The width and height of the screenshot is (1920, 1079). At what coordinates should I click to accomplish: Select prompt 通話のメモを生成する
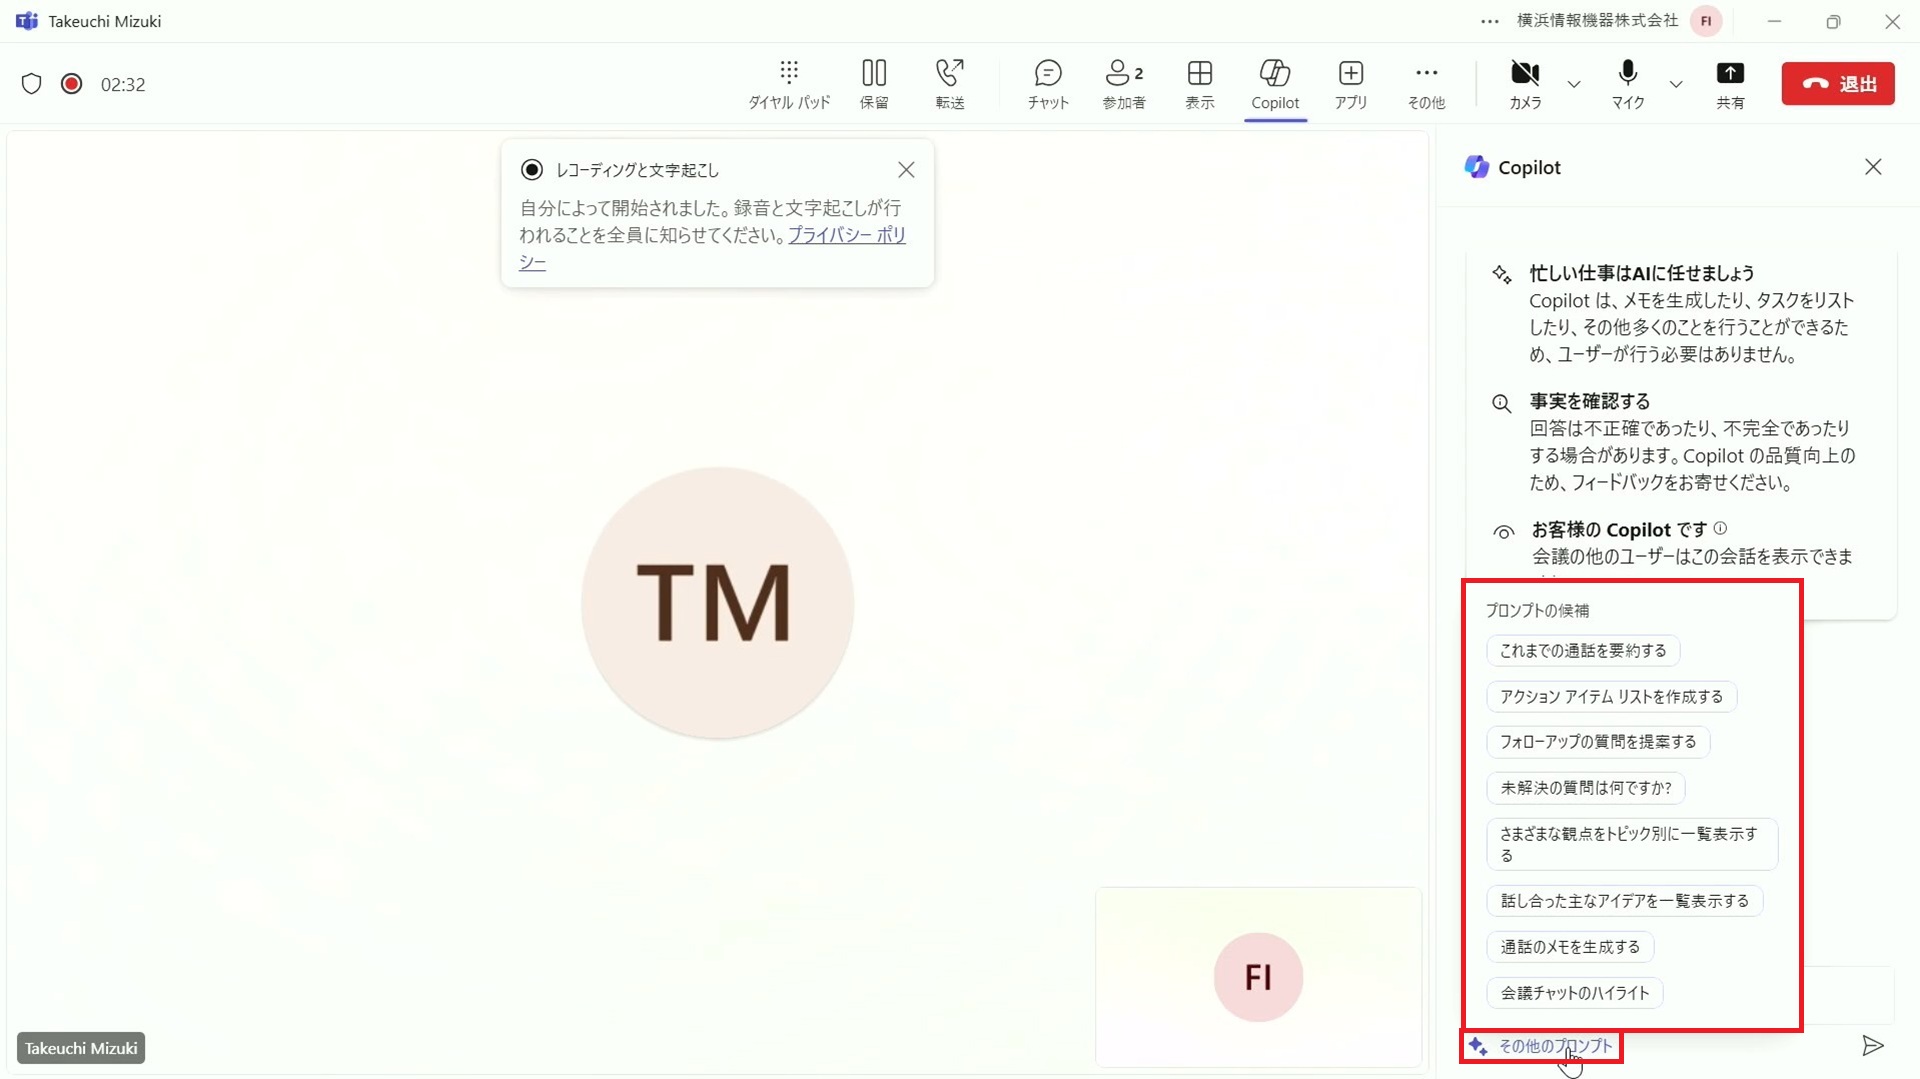[1570, 947]
